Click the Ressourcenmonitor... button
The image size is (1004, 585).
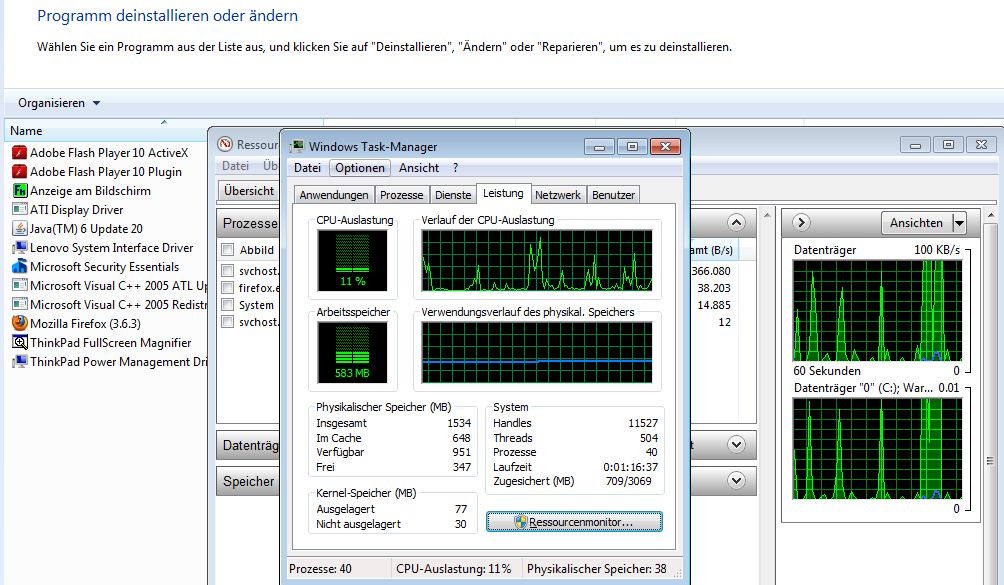574,522
